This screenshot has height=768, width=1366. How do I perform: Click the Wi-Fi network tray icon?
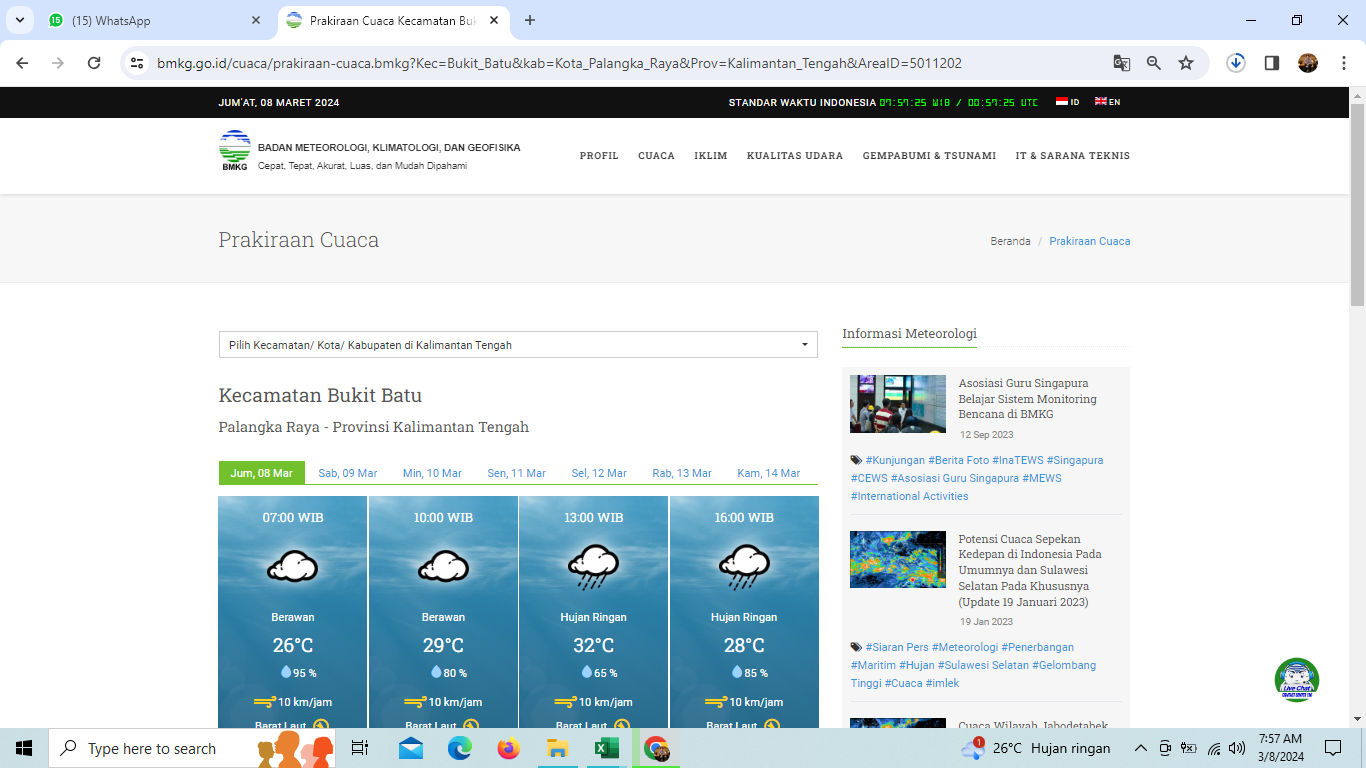click(1214, 748)
